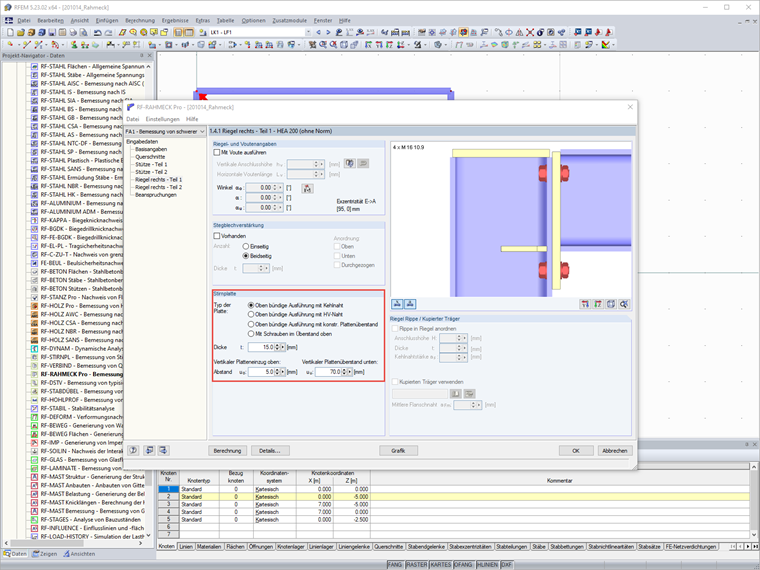Select 'Beidseitig' radio option
This screenshot has width=760, height=570.
pos(246,255)
